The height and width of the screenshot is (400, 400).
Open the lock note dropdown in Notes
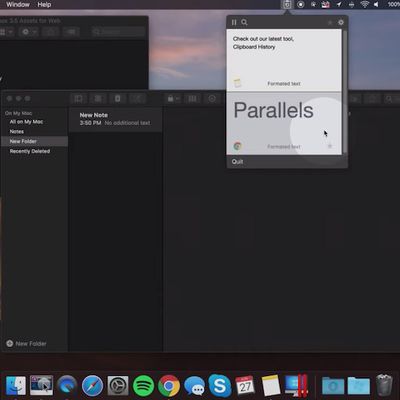[173, 99]
